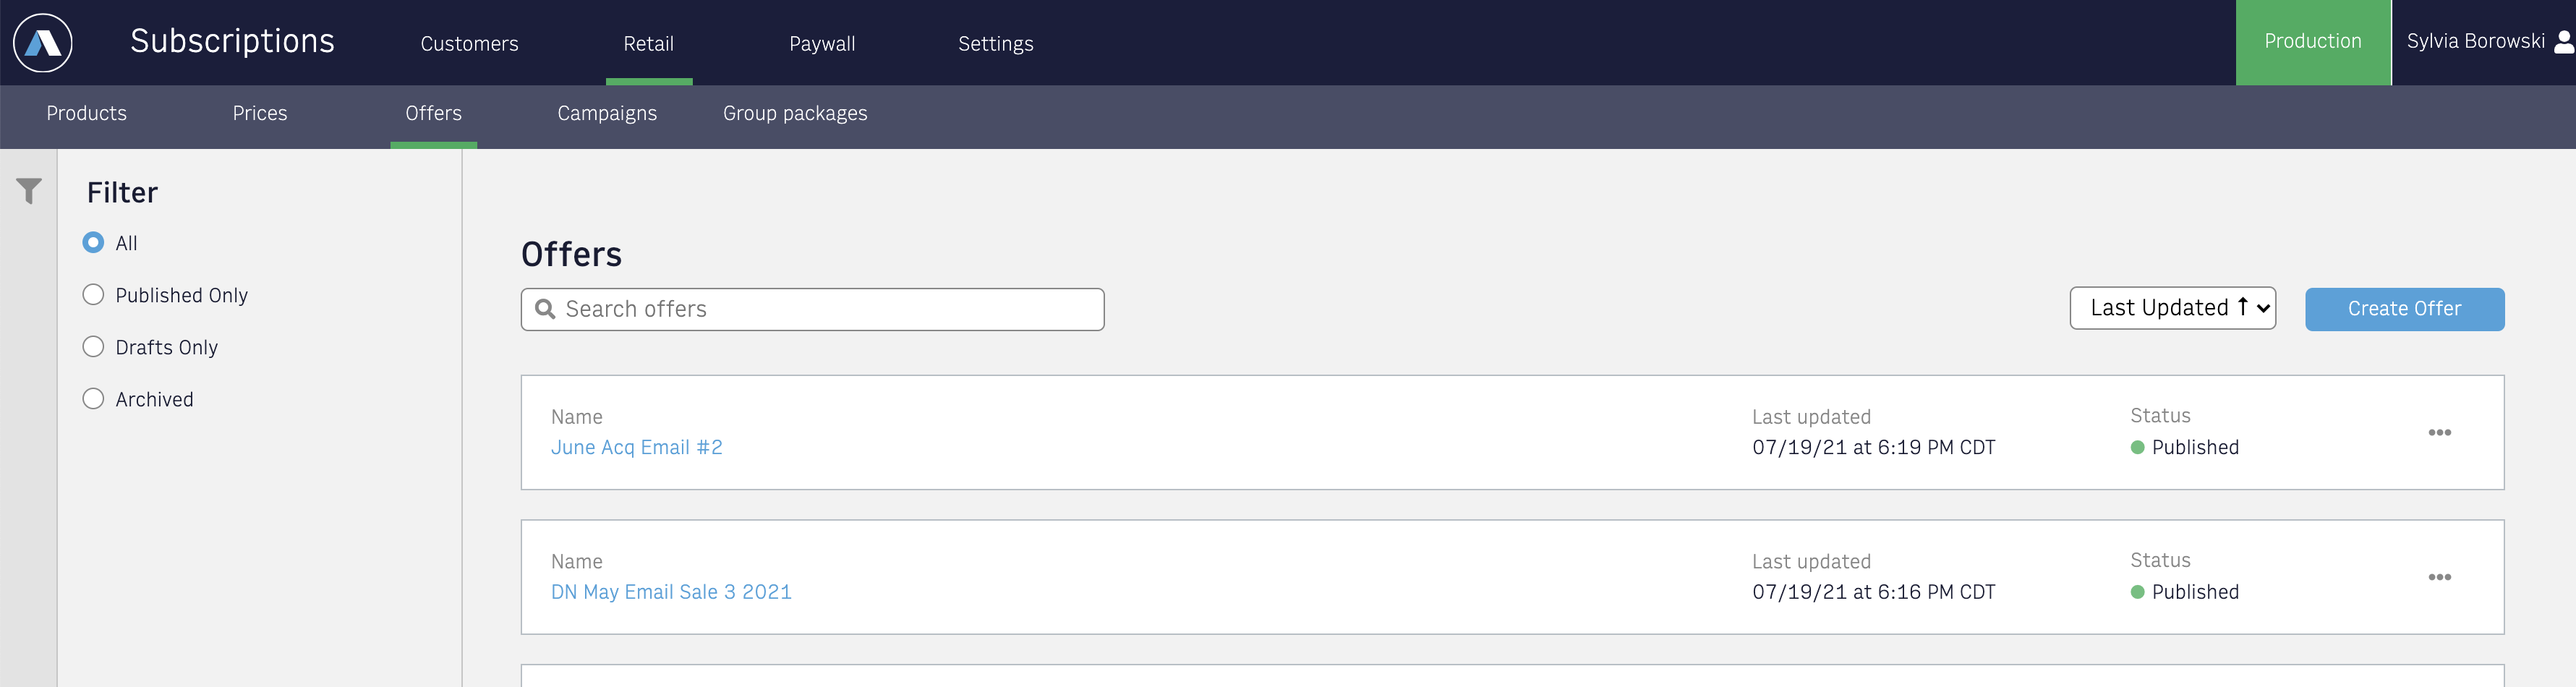Click the Create Offer button
The image size is (2576, 687).
pyautogui.click(x=2404, y=309)
